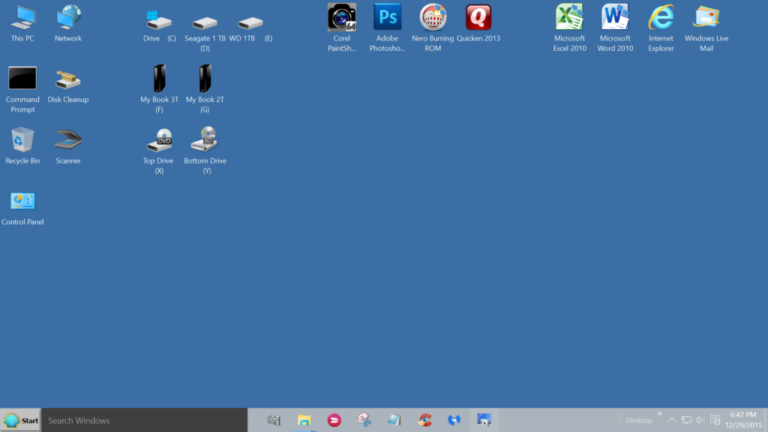
Task: Open the Scanner shortcut
Action: pyautogui.click(x=68, y=141)
